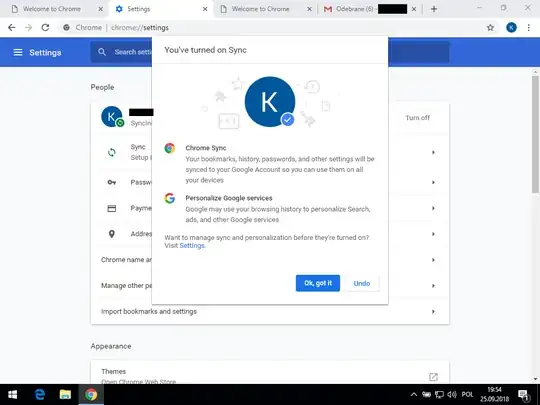Viewport: 540px width, 405px height.
Task: Click the Chrome Sync heading text
Action: pos(206,148)
